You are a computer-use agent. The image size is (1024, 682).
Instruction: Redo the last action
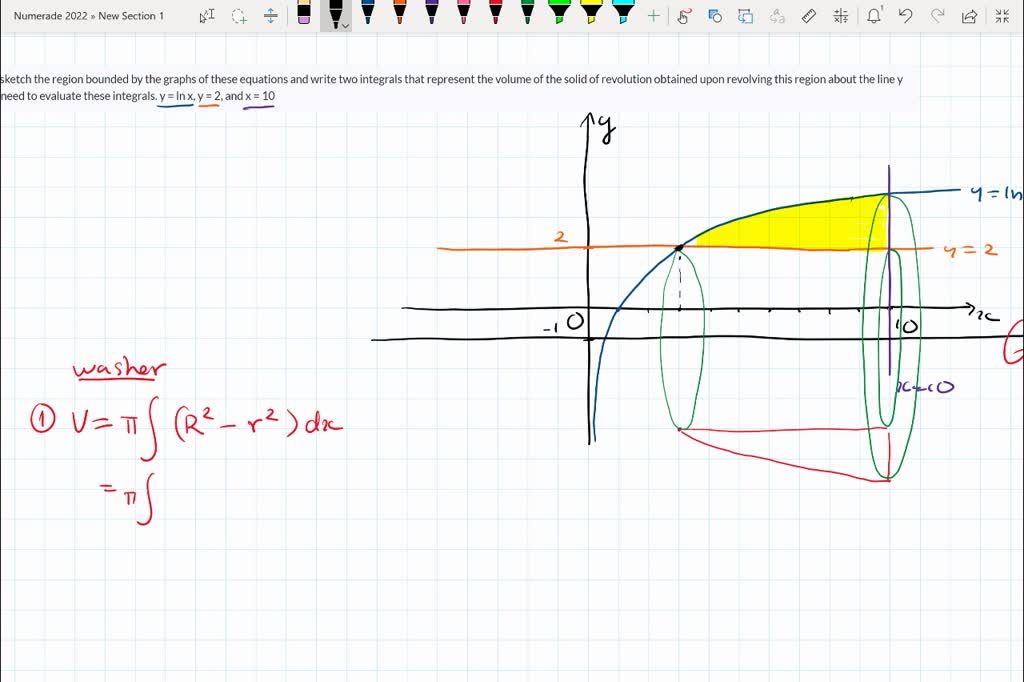click(936, 16)
